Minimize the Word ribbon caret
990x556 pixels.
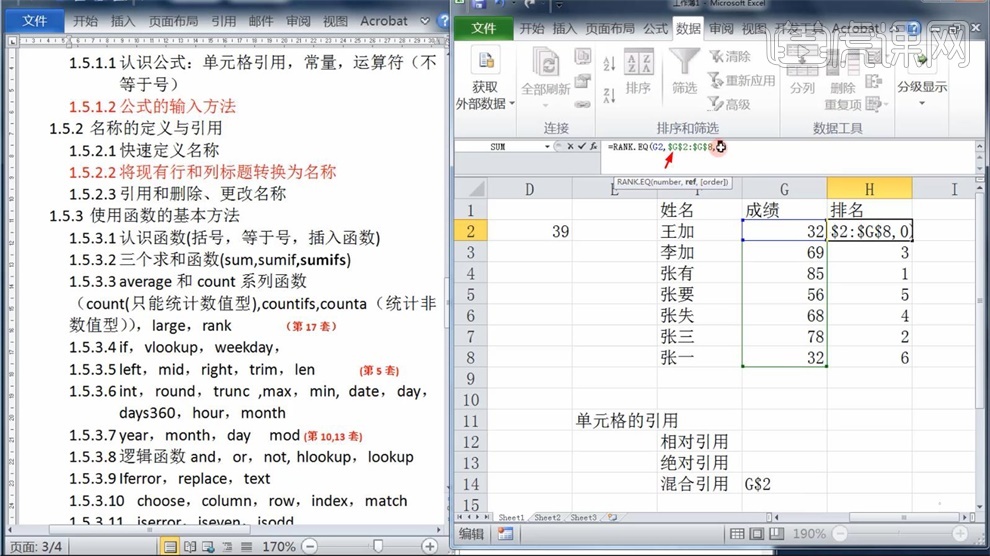click(425, 21)
